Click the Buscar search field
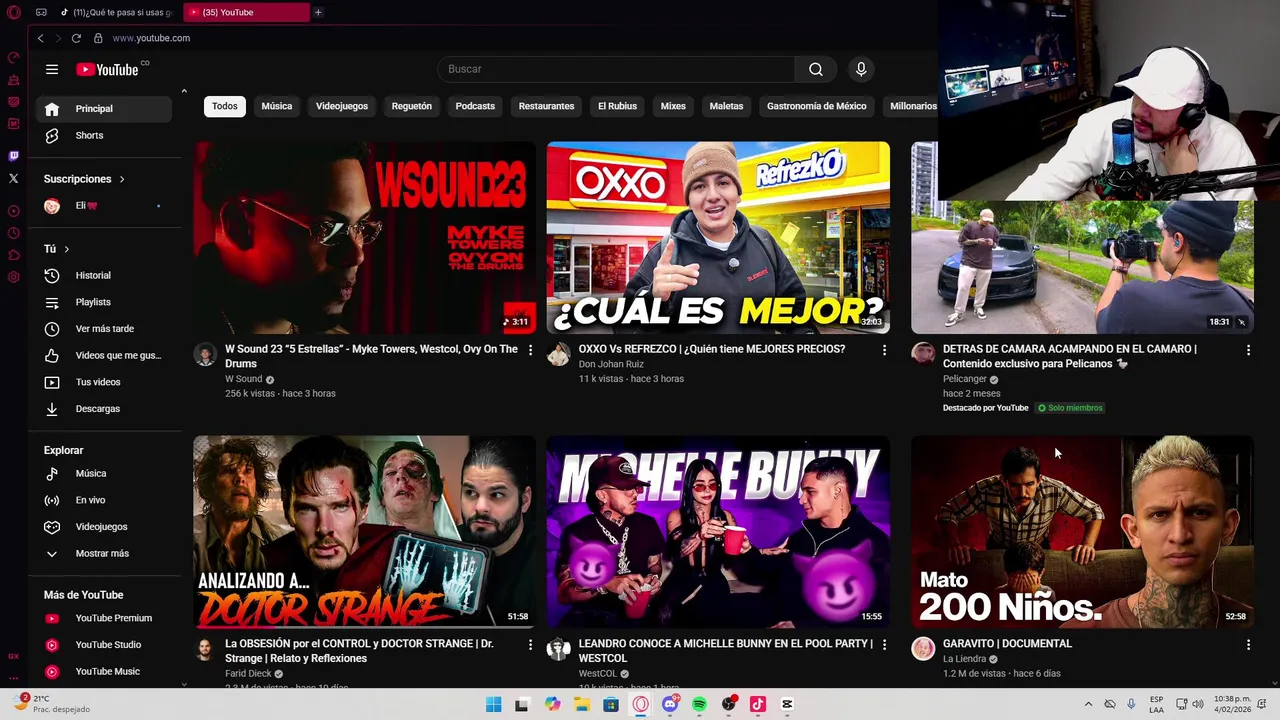This screenshot has width=1280, height=720. 616,69
